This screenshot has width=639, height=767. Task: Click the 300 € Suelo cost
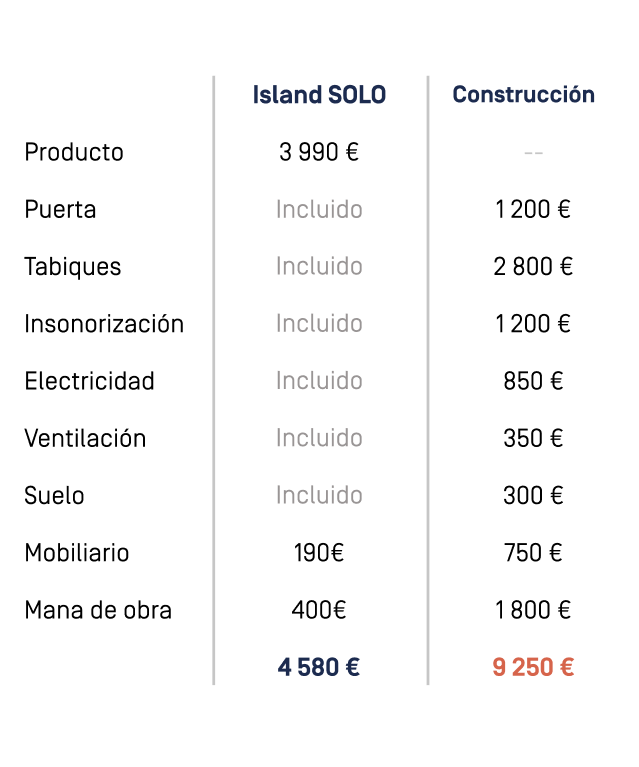533,496
